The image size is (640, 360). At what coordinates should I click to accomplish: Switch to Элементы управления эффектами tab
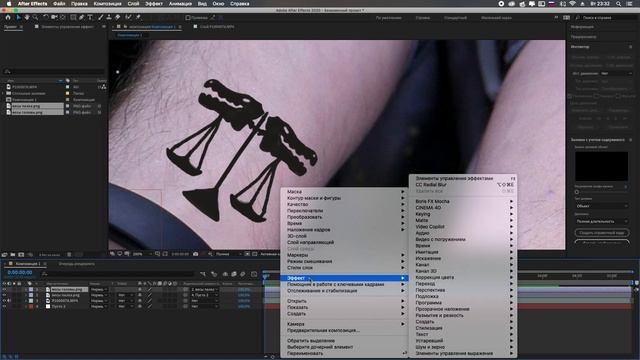tap(67, 27)
